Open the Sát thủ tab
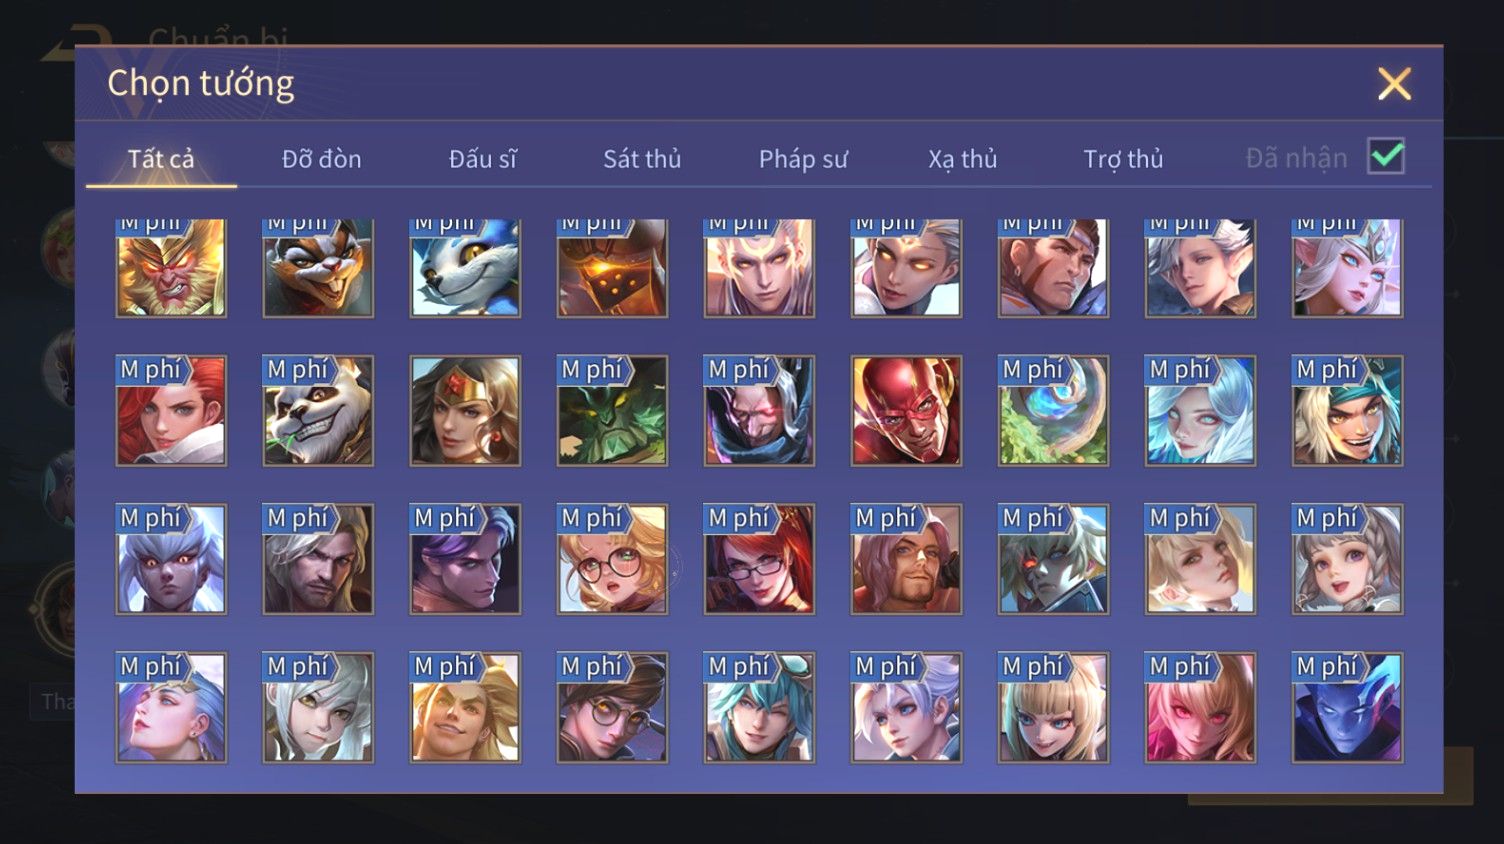Screen dimensions: 1504x844 [642, 158]
